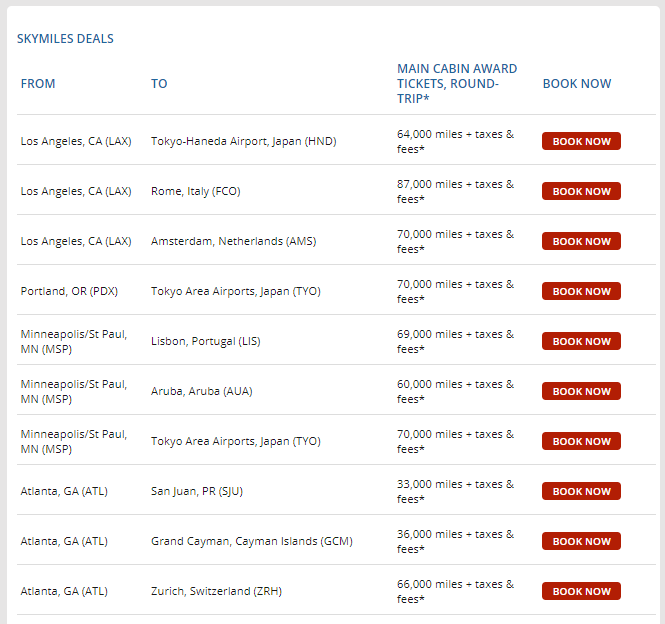This screenshot has width=665, height=624.
Task: Select Aruba, Aruba (AUA) destination text
Action: click(201, 392)
